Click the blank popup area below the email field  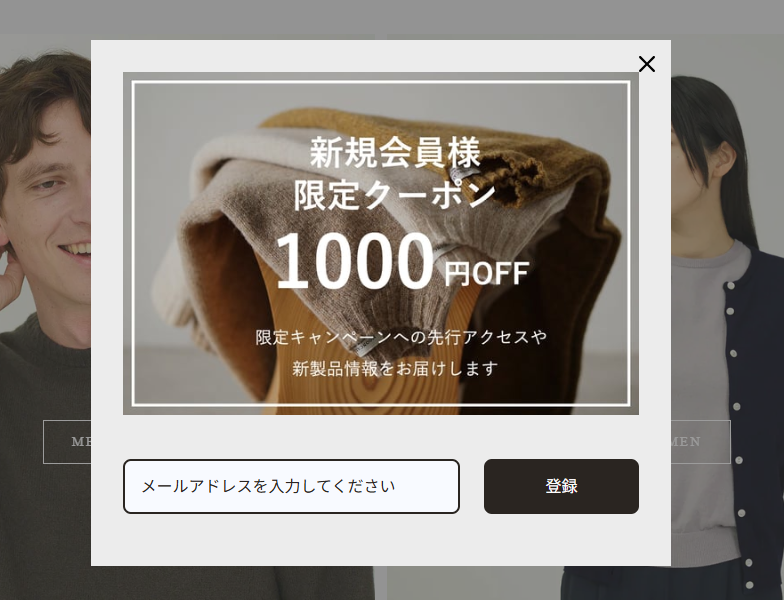pyautogui.click(x=380, y=540)
